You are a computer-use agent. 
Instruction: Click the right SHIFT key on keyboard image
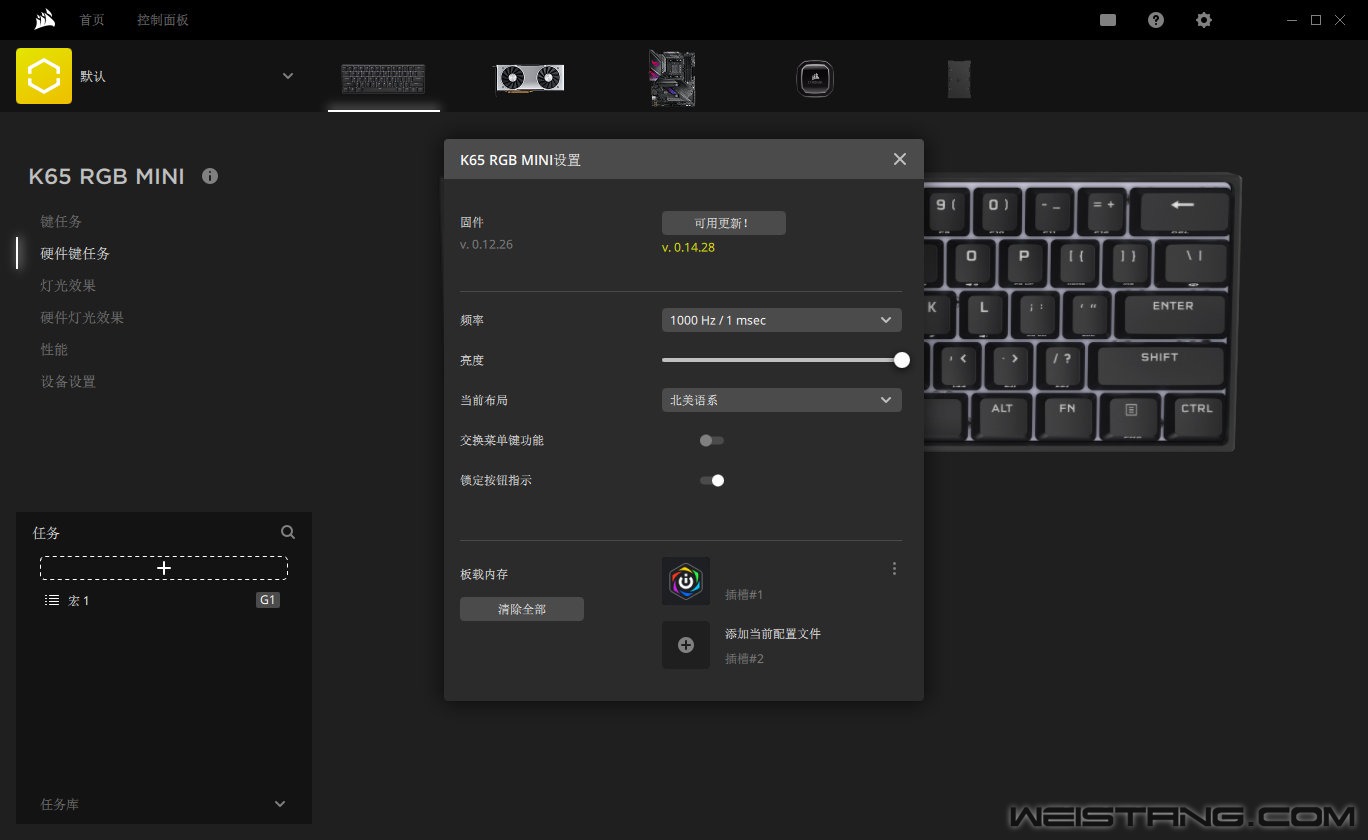(x=1159, y=364)
